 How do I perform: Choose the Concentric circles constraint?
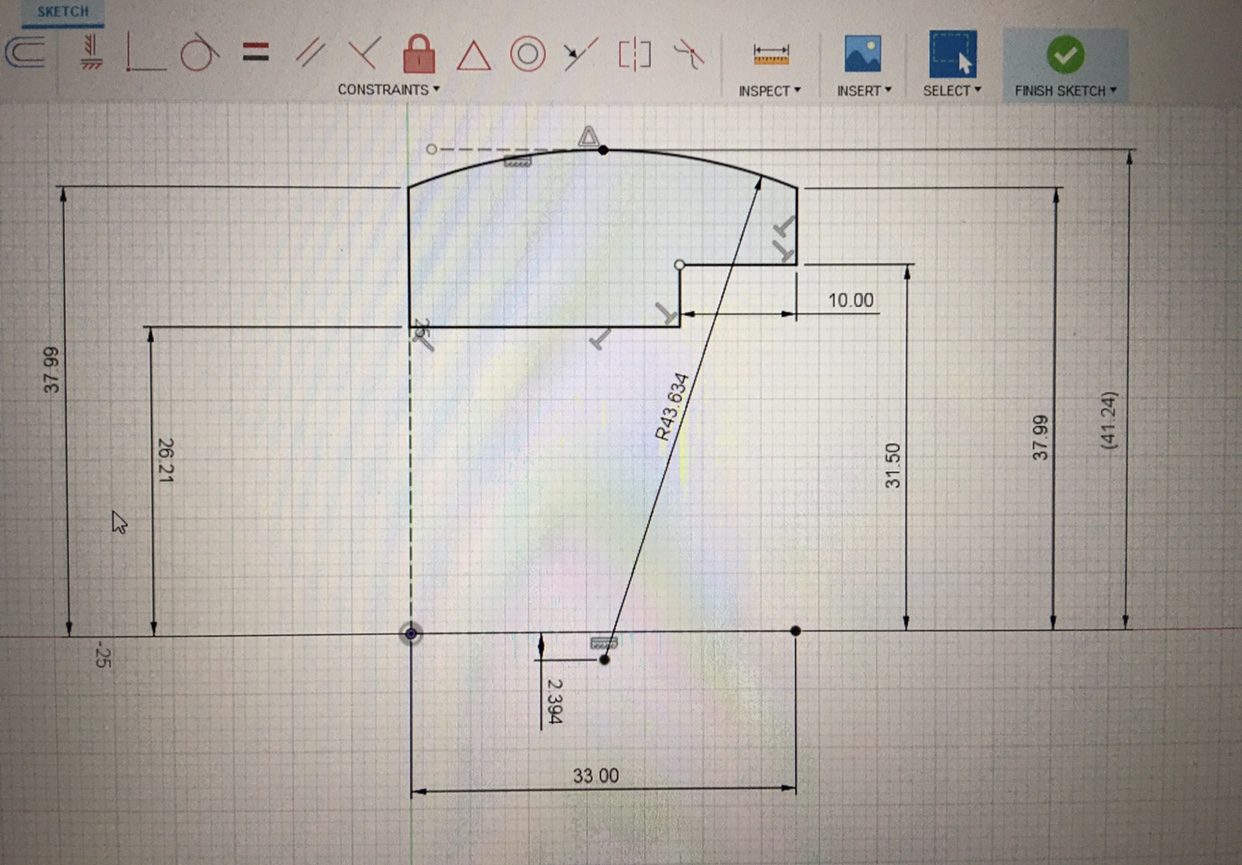point(527,54)
